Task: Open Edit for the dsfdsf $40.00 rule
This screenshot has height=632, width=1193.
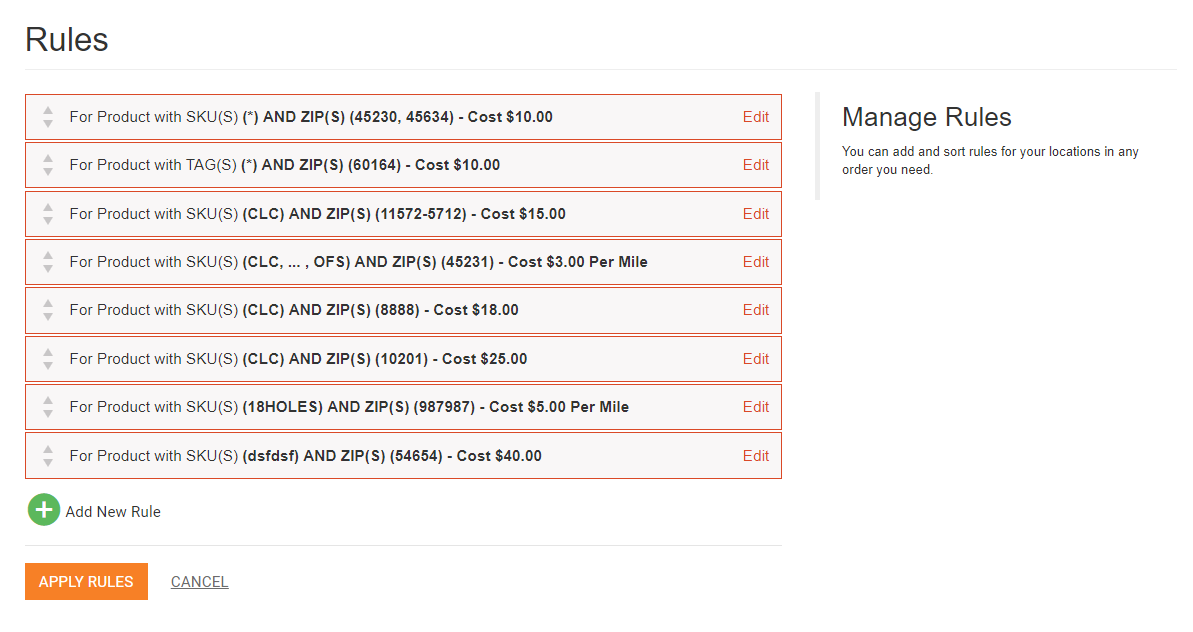Action: (x=755, y=456)
